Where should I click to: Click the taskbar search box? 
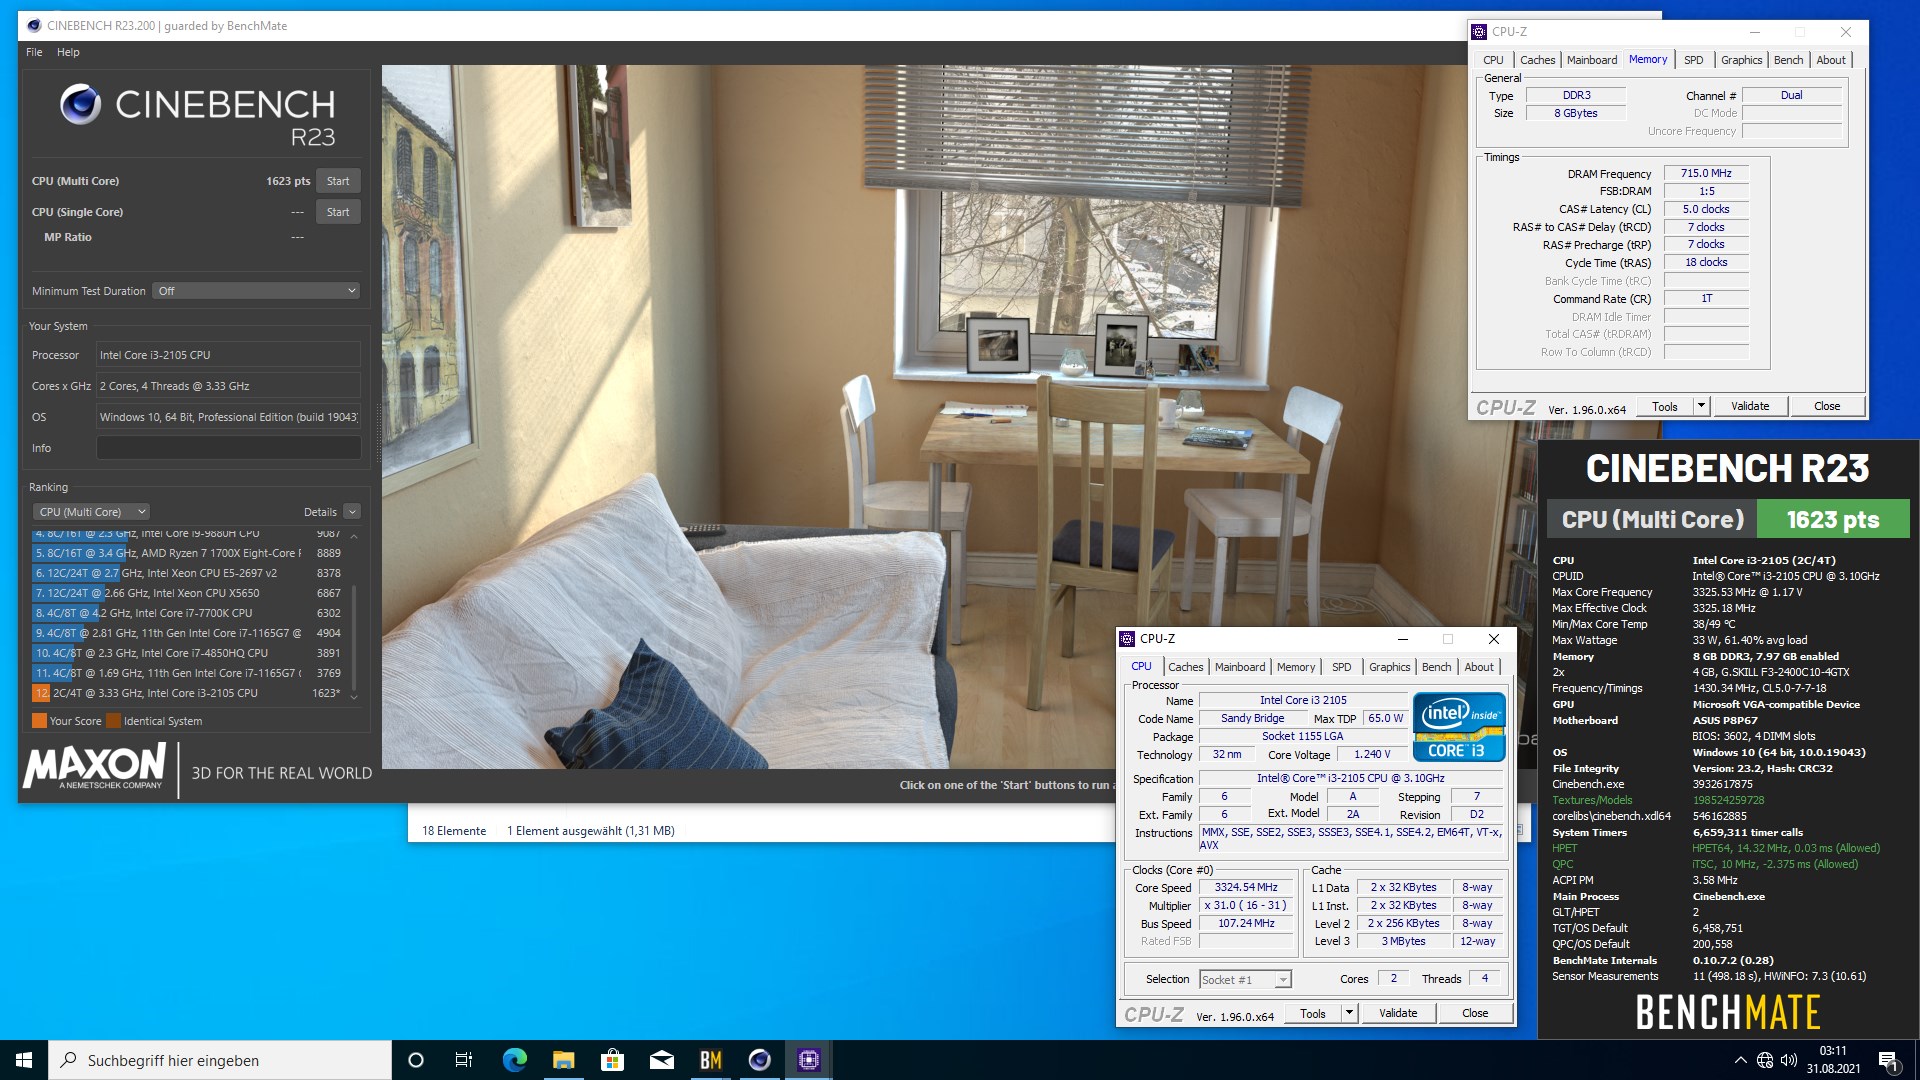[220, 1060]
